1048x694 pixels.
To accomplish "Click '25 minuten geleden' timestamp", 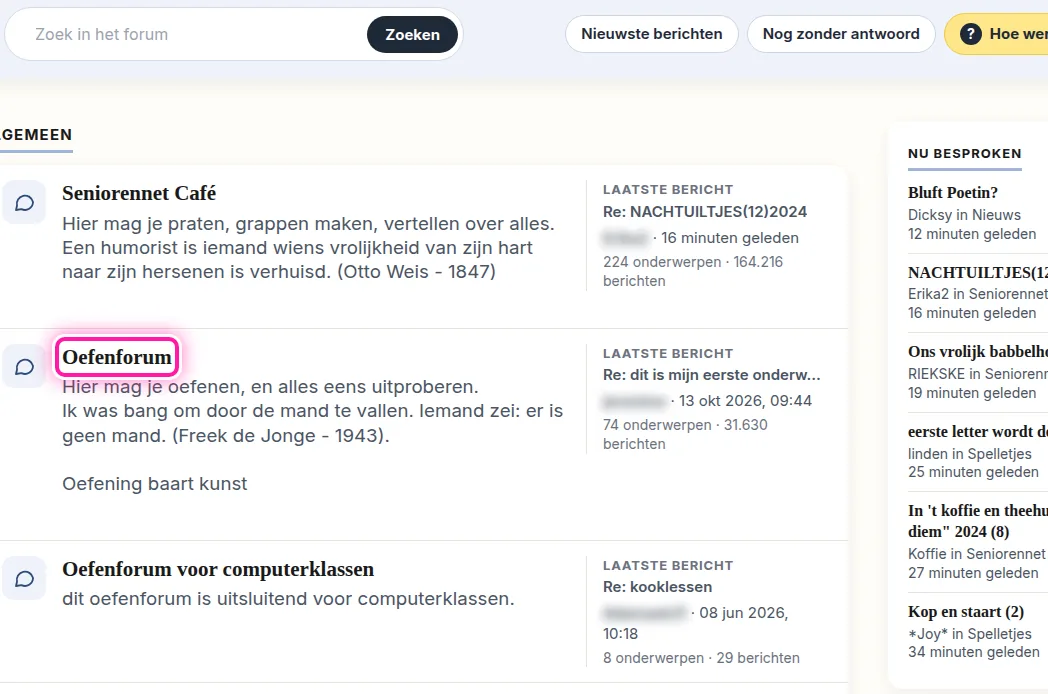I will point(972,472).
